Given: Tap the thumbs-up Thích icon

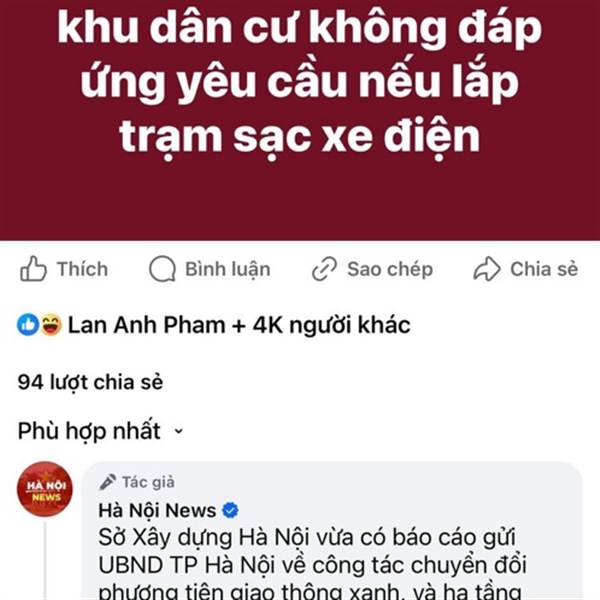Looking at the screenshot, I should (33, 269).
